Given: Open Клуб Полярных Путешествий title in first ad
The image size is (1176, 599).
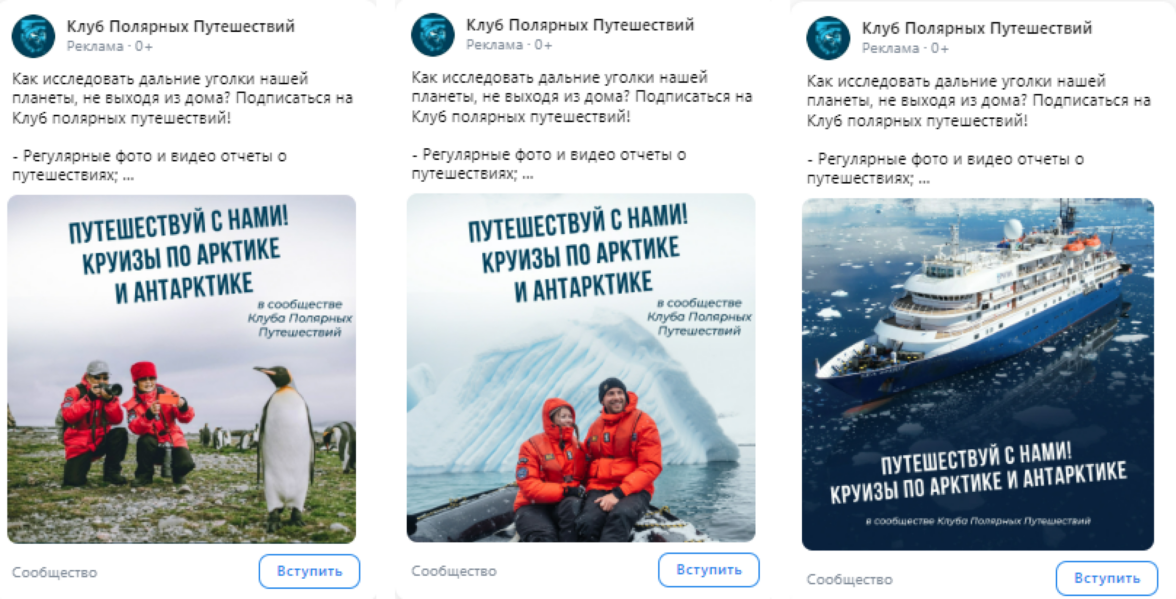Looking at the screenshot, I should pyautogui.click(x=181, y=26).
